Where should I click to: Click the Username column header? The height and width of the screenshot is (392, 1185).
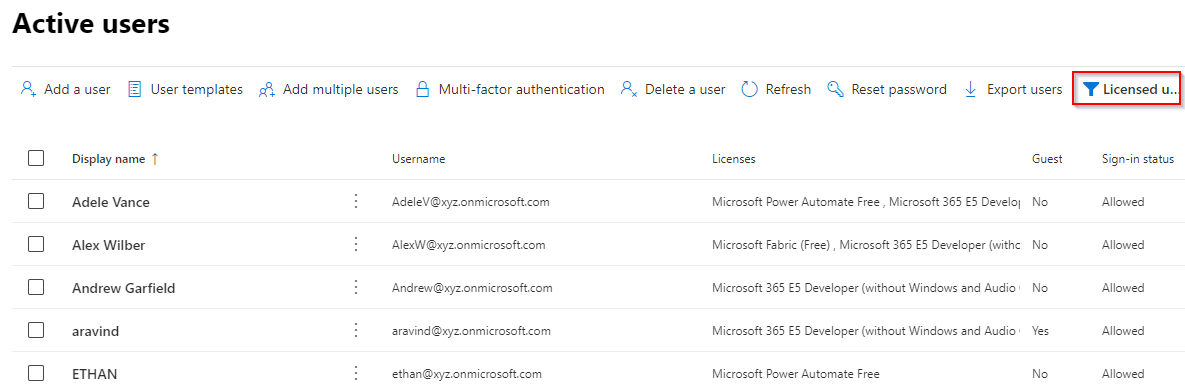click(419, 159)
